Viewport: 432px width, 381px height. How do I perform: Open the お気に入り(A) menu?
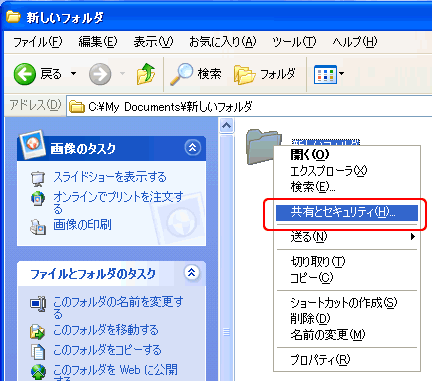tap(223, 42)
